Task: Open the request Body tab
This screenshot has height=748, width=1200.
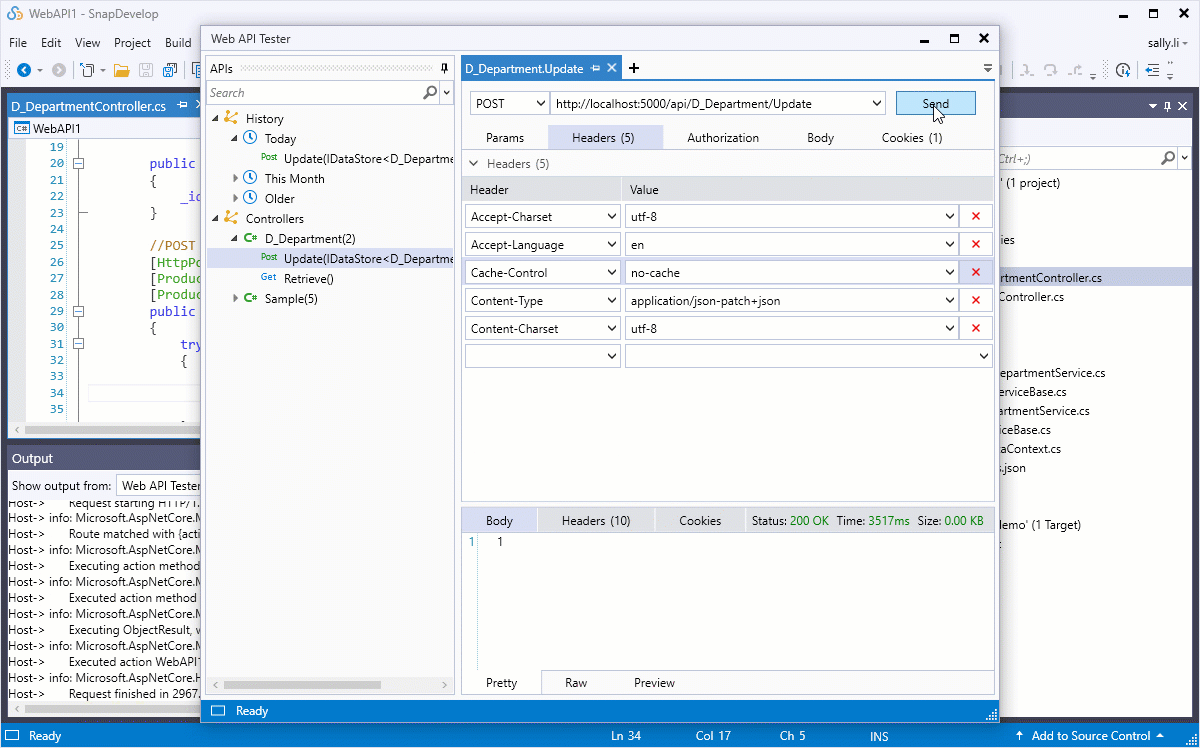Action: point(820,138)
